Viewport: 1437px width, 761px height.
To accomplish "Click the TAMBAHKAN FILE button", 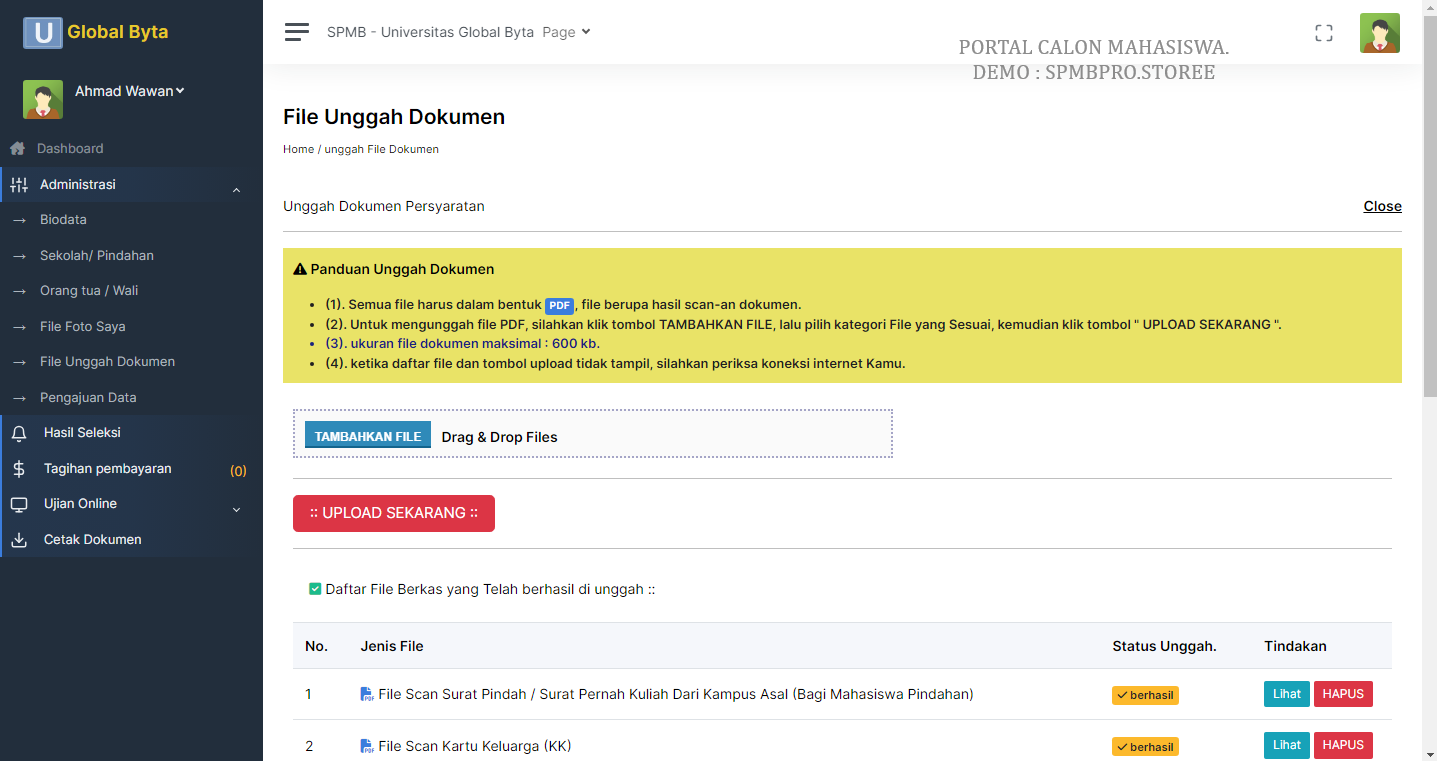I will click(x=368, y=434).
